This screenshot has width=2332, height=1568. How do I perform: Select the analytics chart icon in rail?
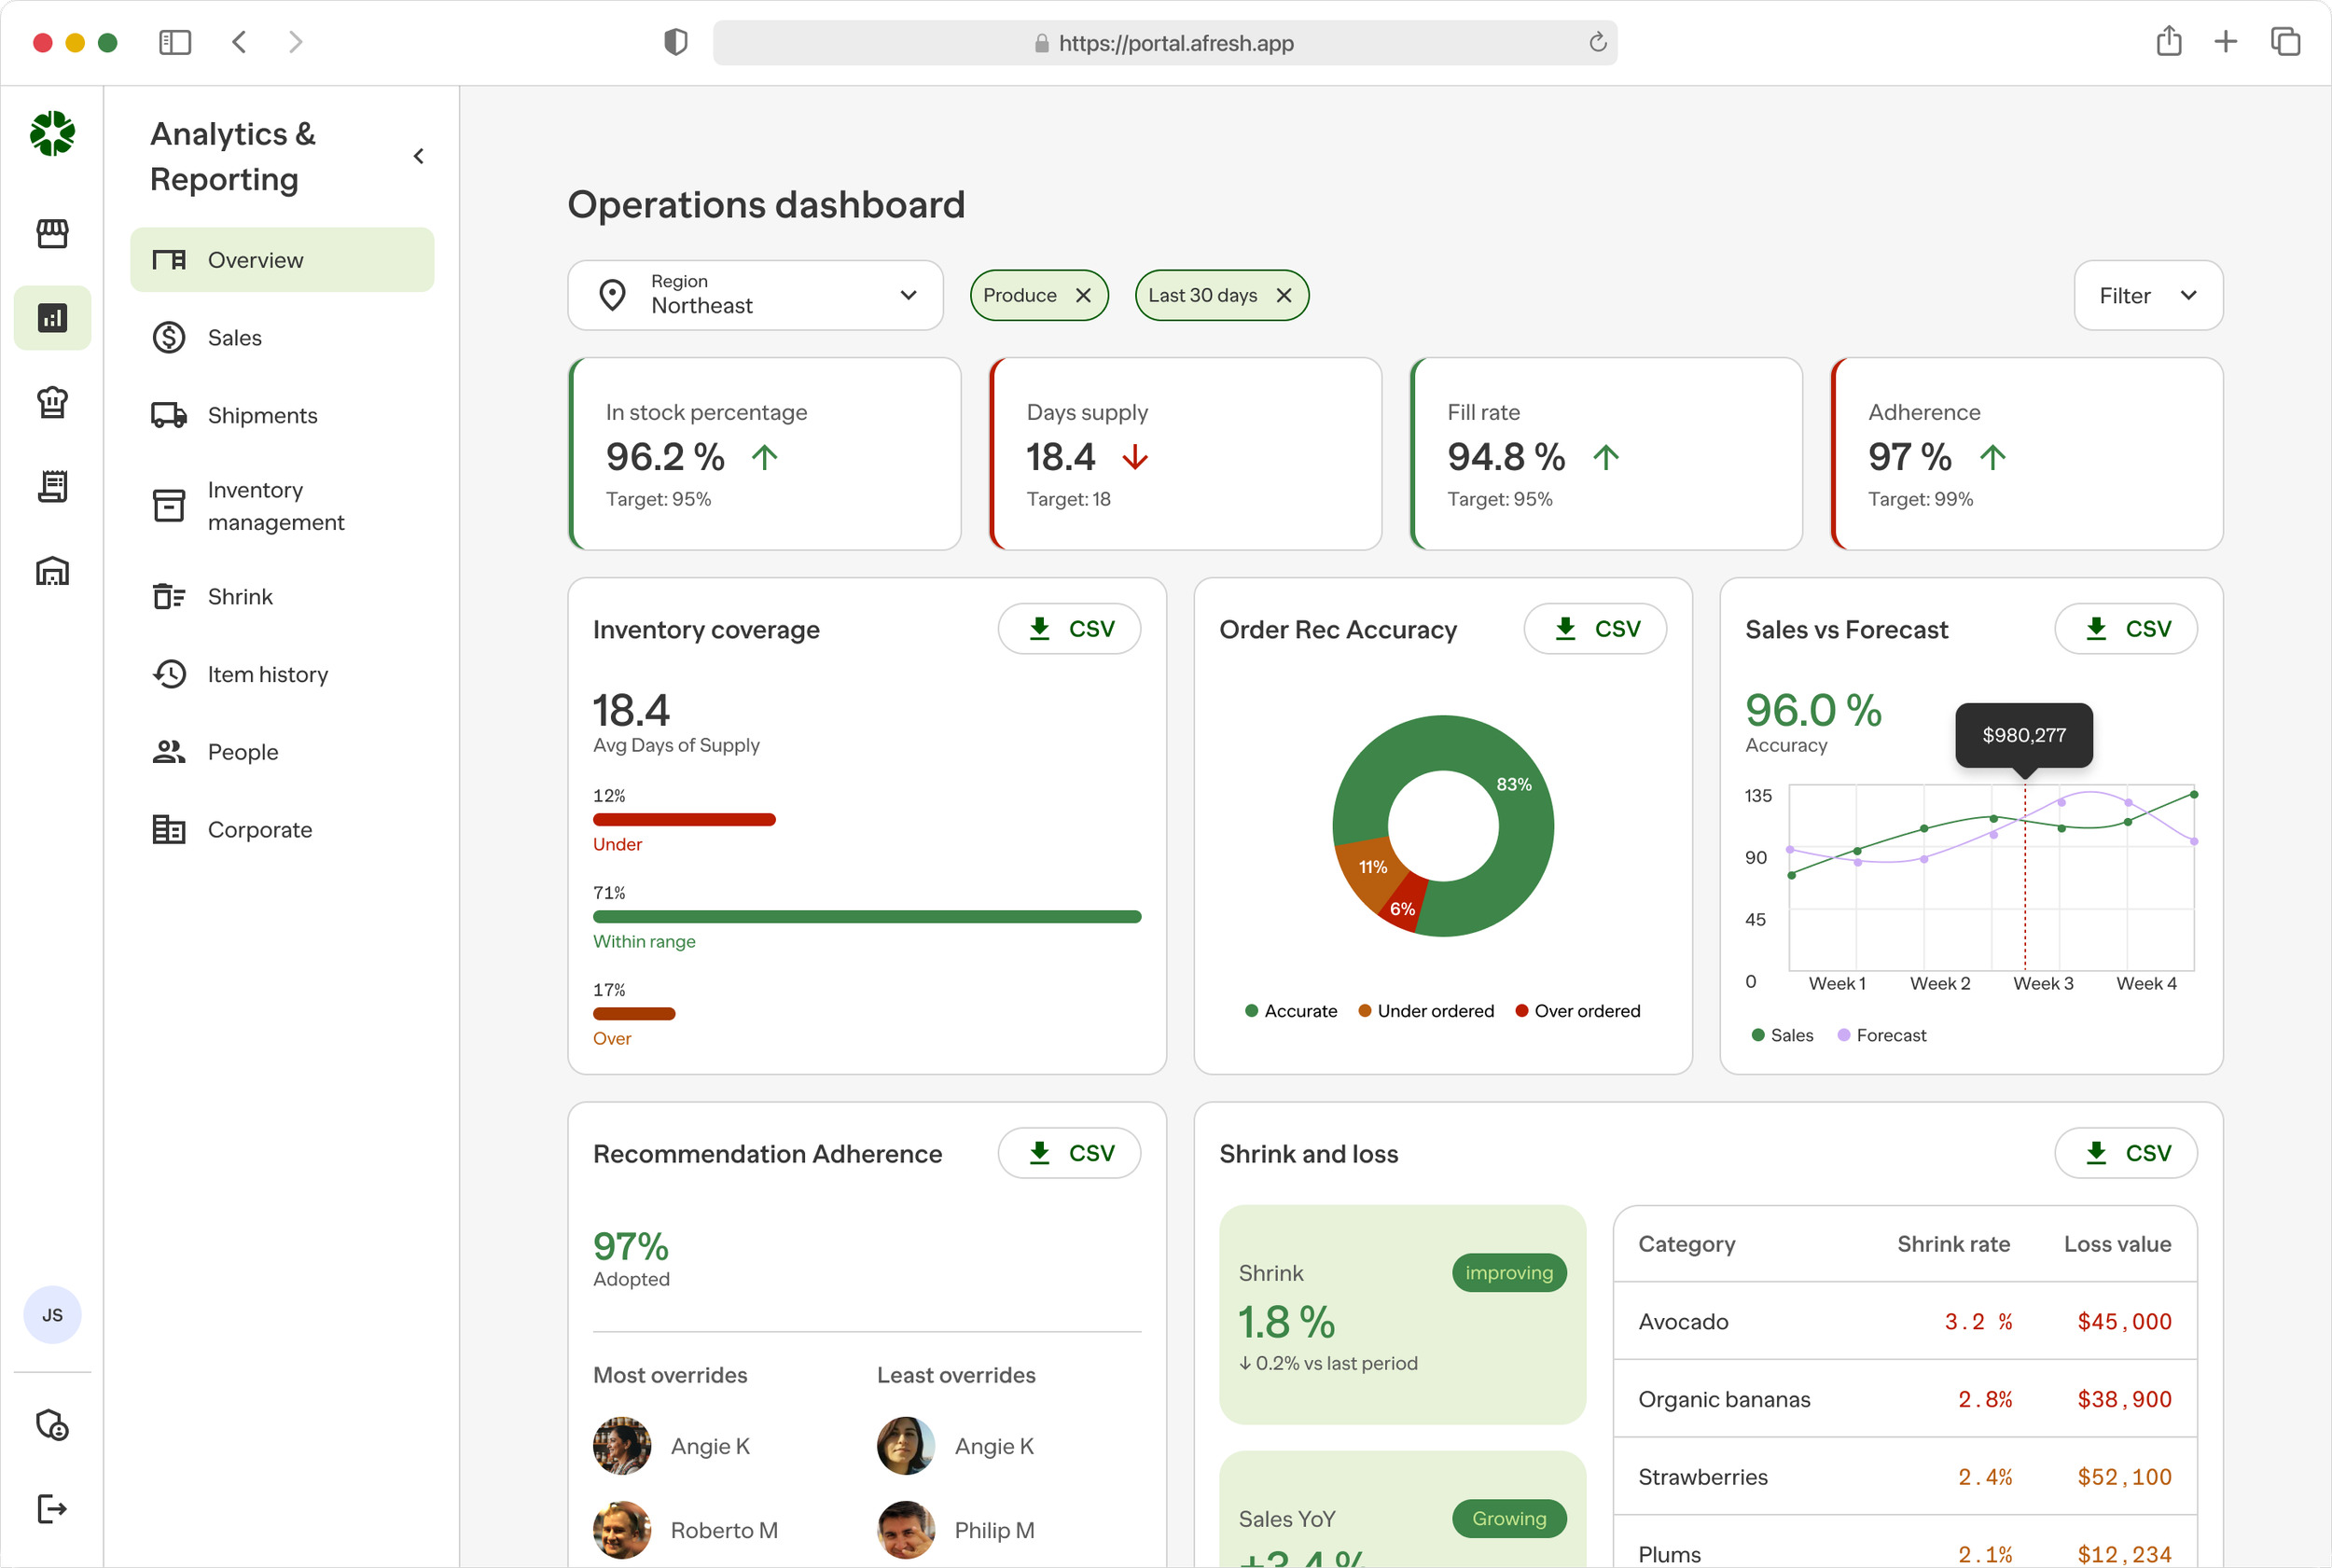click(x=52, y=318)
